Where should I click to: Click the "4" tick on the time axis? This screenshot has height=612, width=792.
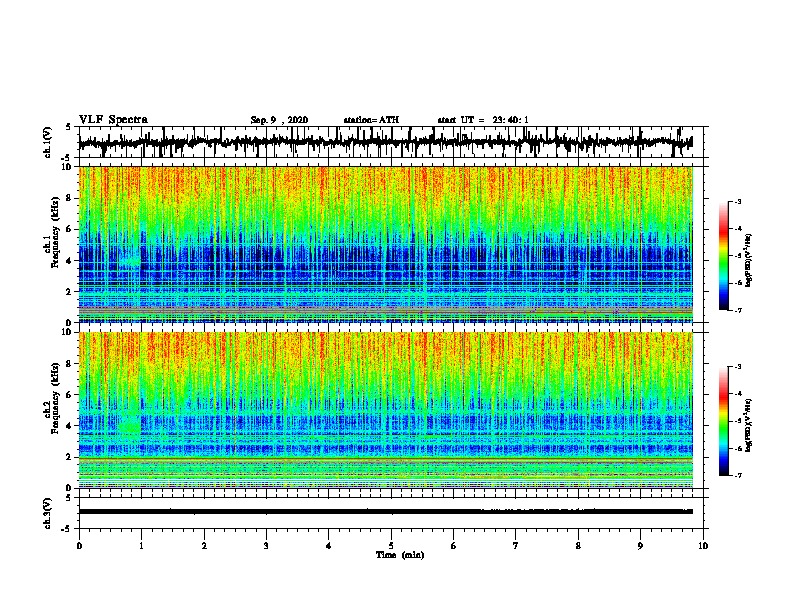[x=329, y=546]
